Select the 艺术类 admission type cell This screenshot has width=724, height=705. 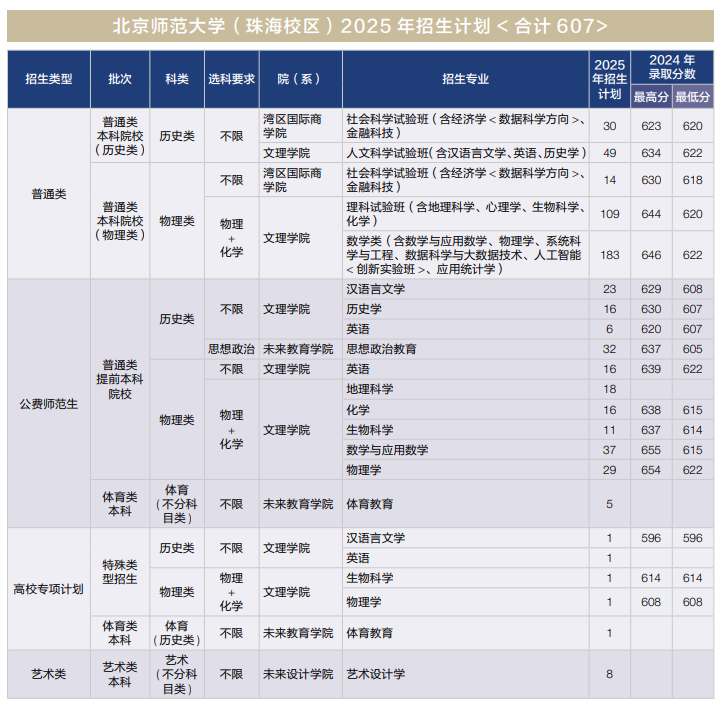(x=49, y=674)
